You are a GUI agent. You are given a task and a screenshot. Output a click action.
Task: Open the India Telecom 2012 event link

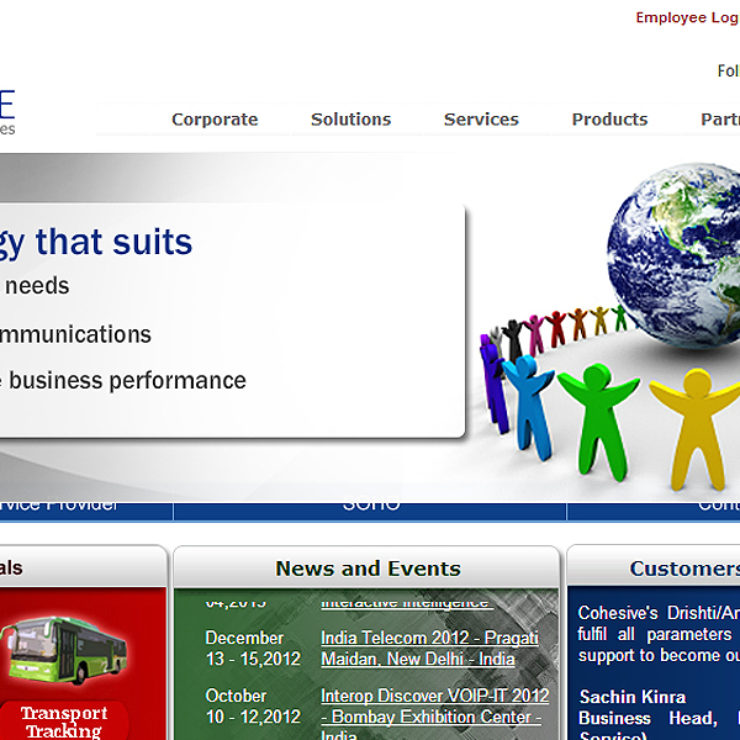429,648
